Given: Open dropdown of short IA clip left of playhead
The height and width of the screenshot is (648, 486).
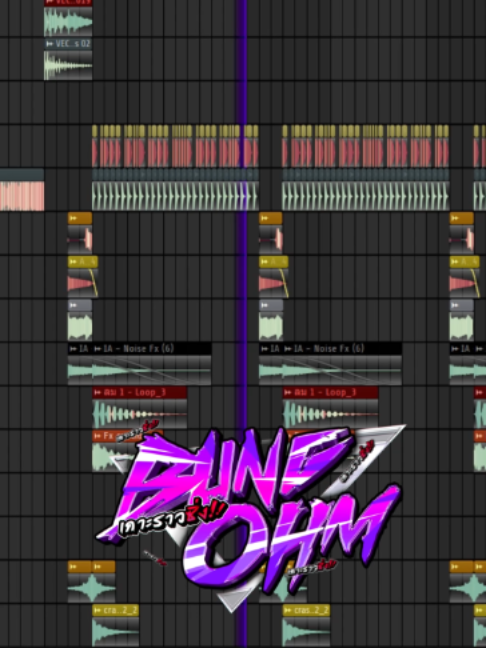Looking at the screenshot, I should pyautogui.click(x=74, y=349).
